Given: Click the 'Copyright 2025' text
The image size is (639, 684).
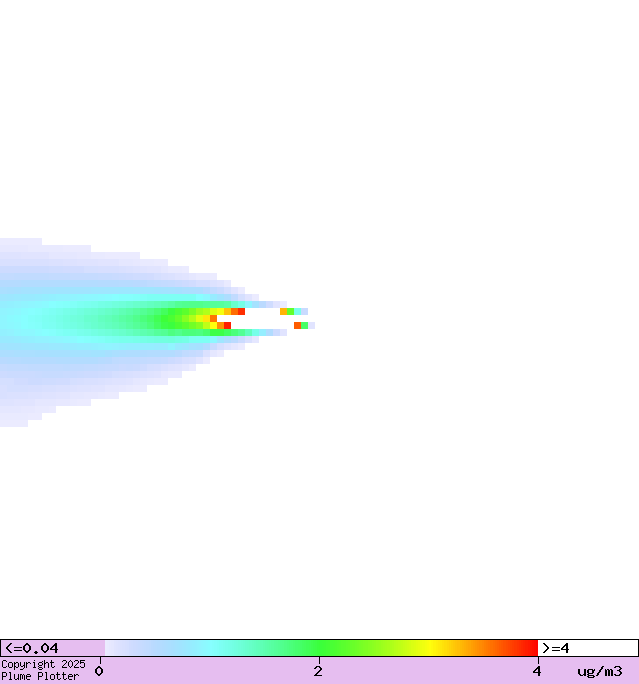Looking at the screenshot, I should pyautogui.click(x=43, y=664).
